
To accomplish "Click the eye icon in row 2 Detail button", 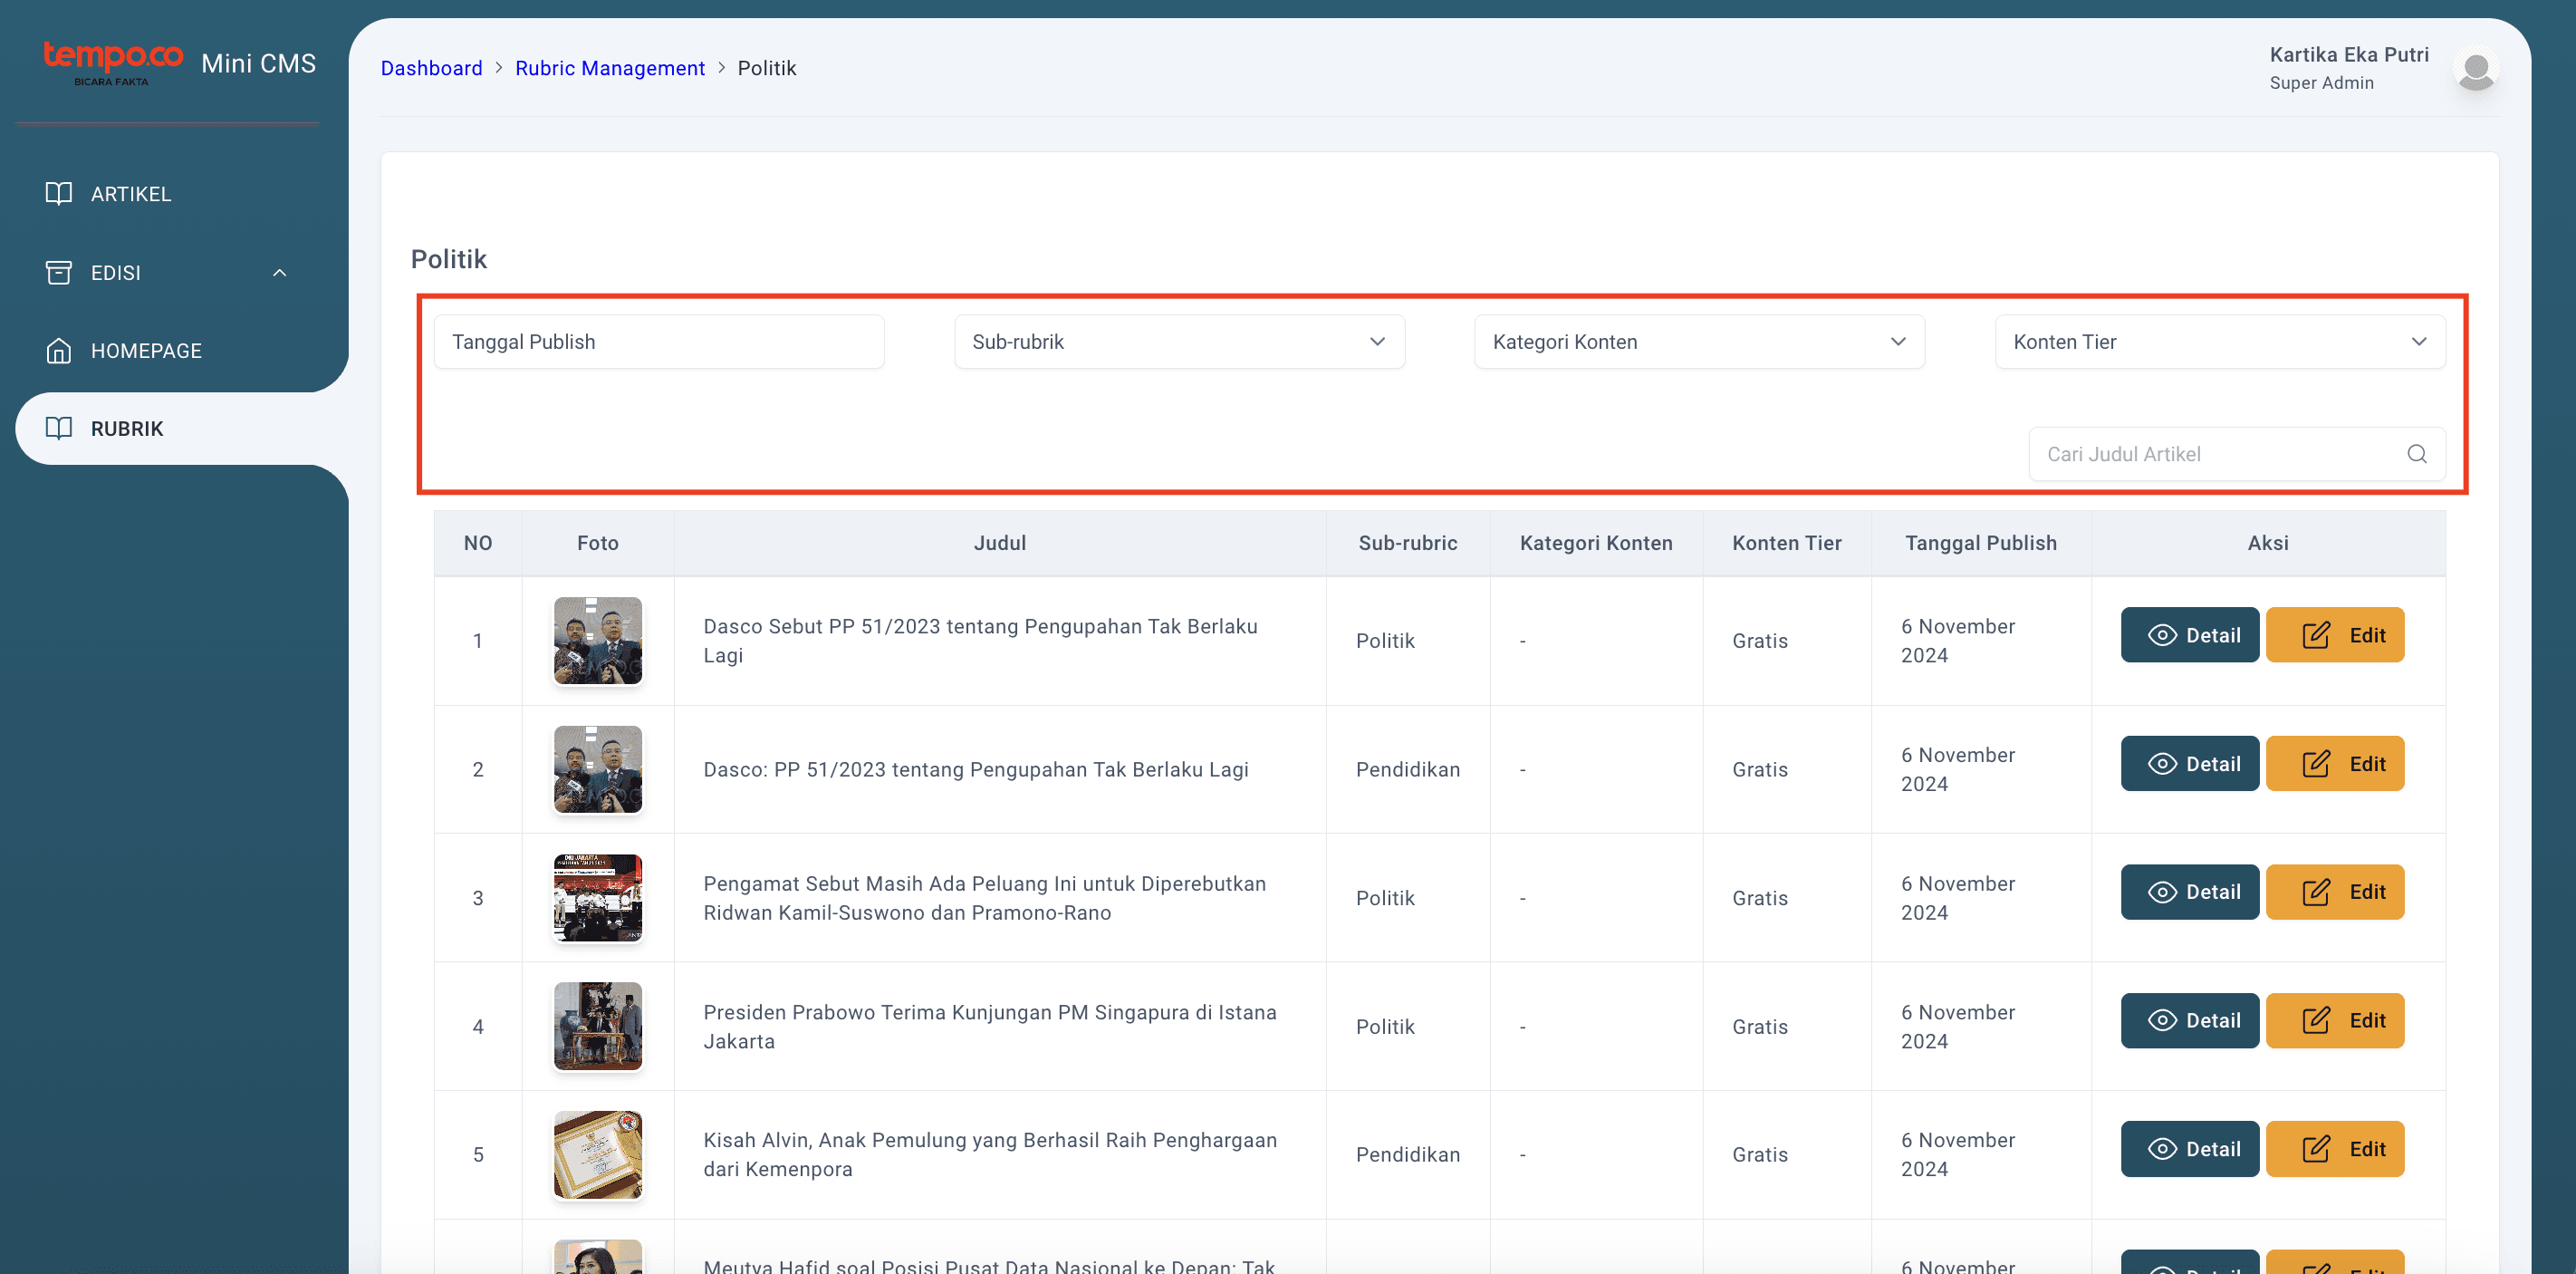I will coord(2162,764).
